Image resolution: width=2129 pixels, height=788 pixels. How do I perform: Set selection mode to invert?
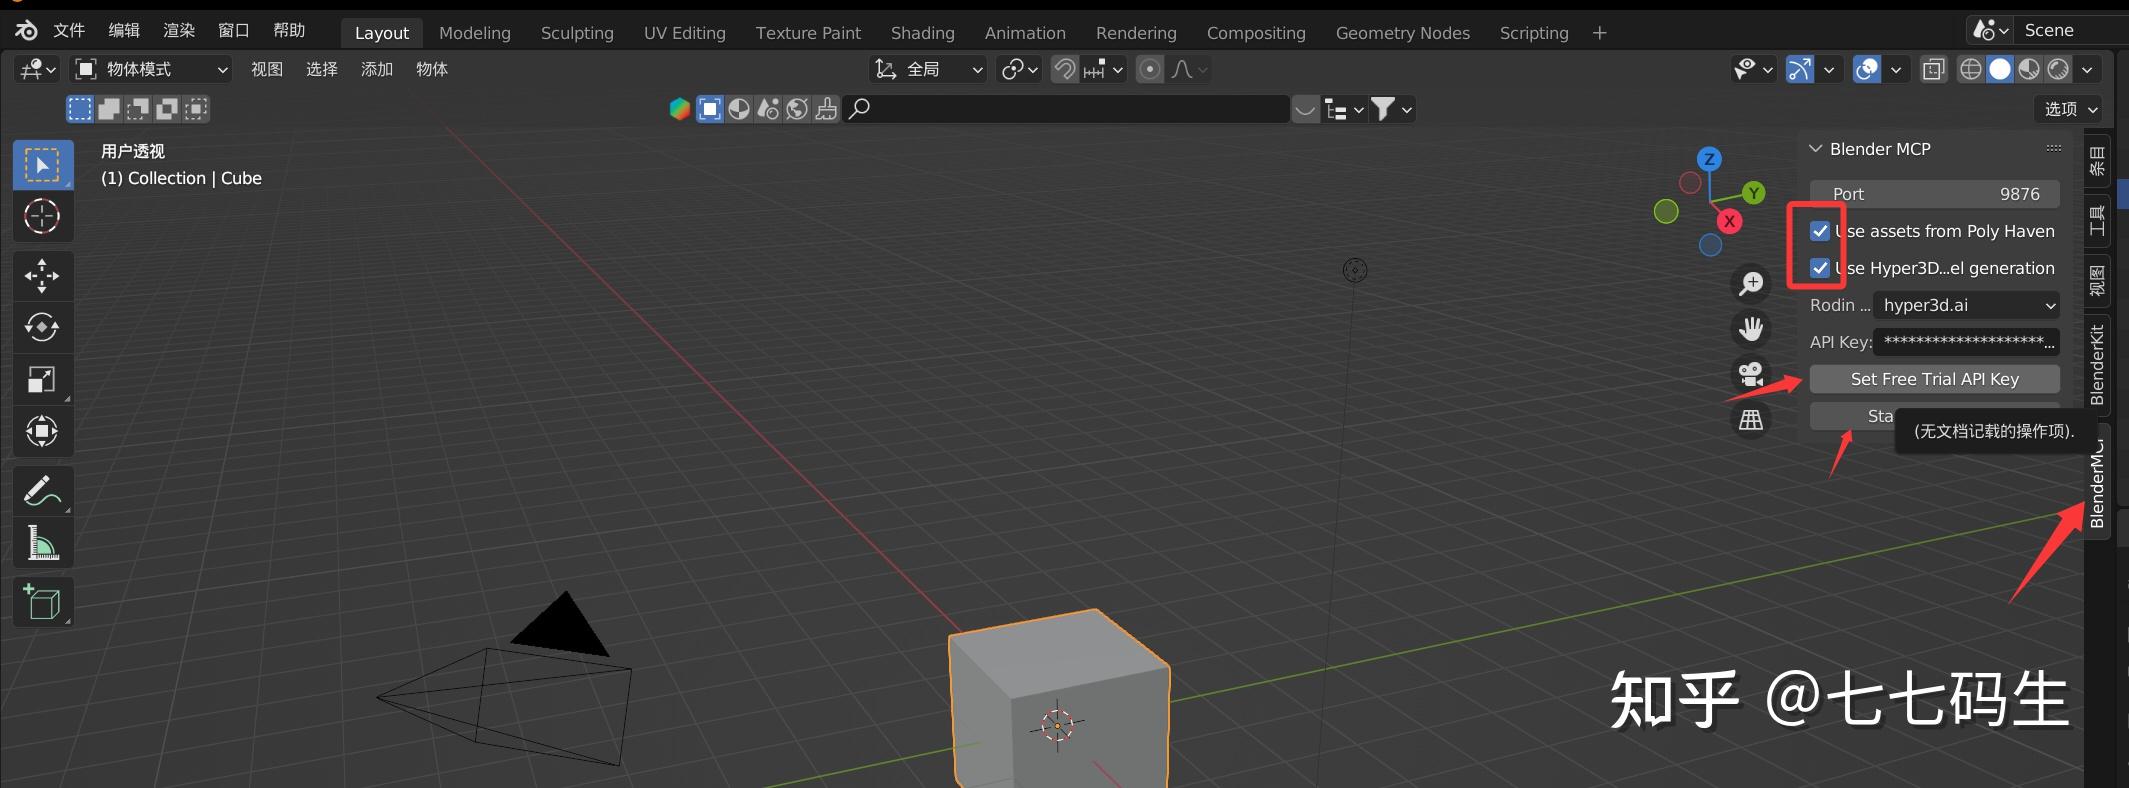click(167, 109)
